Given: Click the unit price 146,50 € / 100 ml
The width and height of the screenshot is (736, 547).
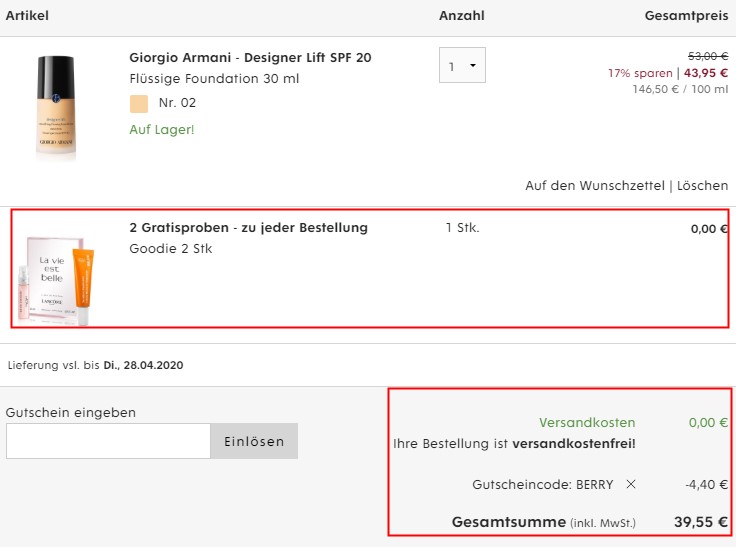Looking at the screenshot, I should [680, 89].
